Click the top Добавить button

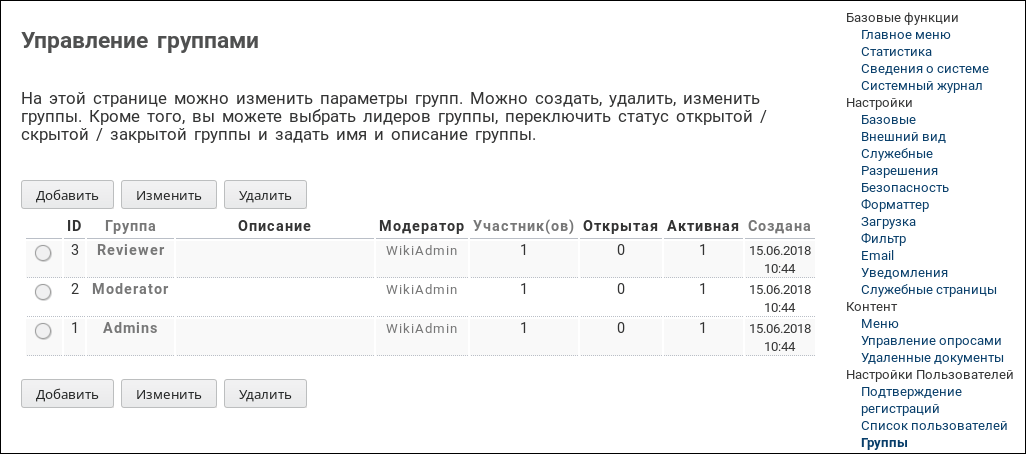[67, 195]
